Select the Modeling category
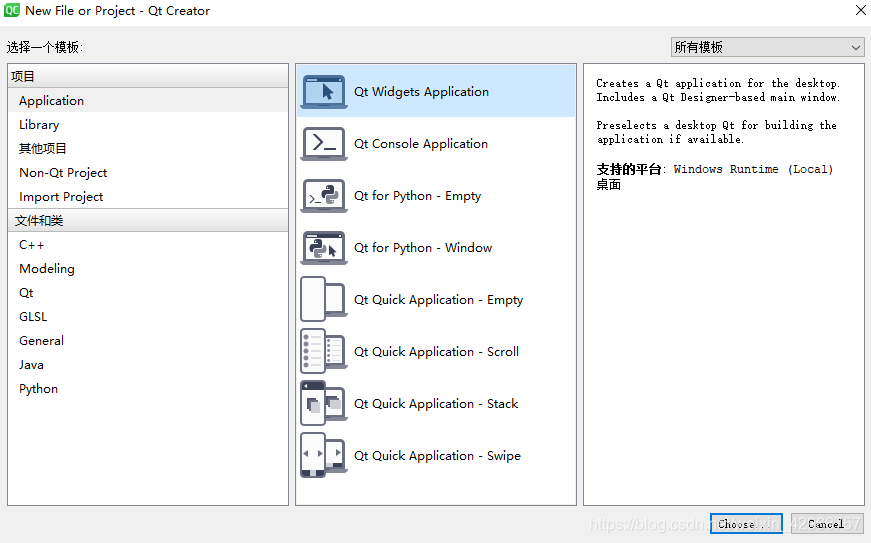This screenshot has height=543, width=871. (148, 269)
